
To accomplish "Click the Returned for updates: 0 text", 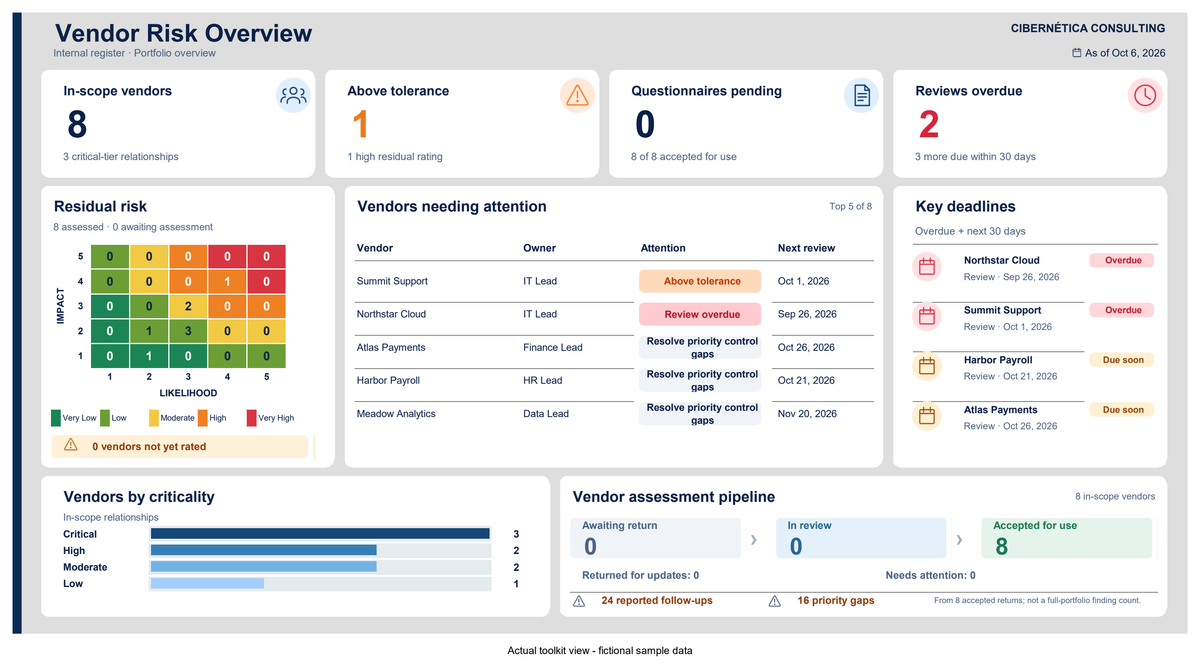I will coord(641,575).
